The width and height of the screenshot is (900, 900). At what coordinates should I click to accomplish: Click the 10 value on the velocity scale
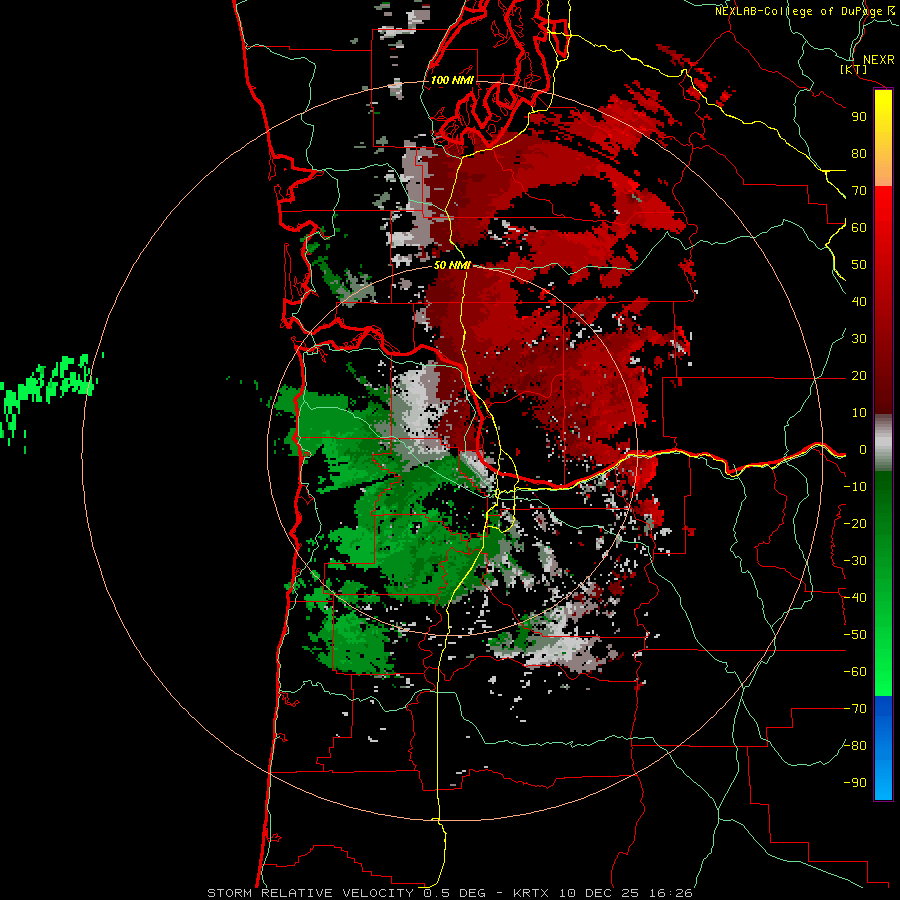point(859,413)
